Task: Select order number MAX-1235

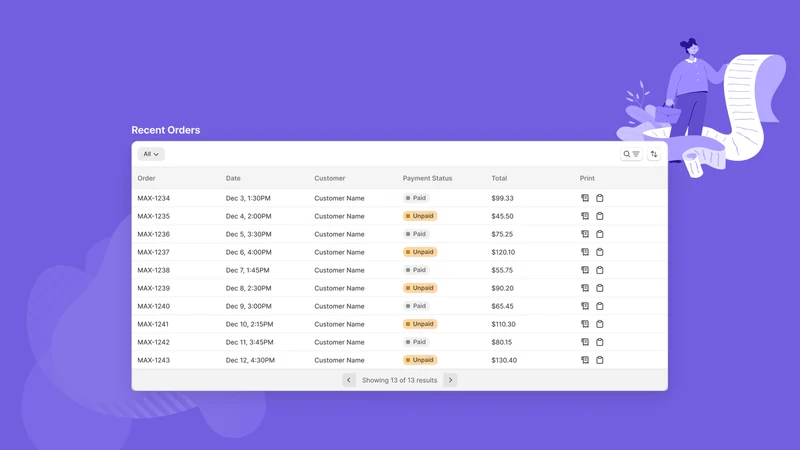Action: (x=154, y=216)
